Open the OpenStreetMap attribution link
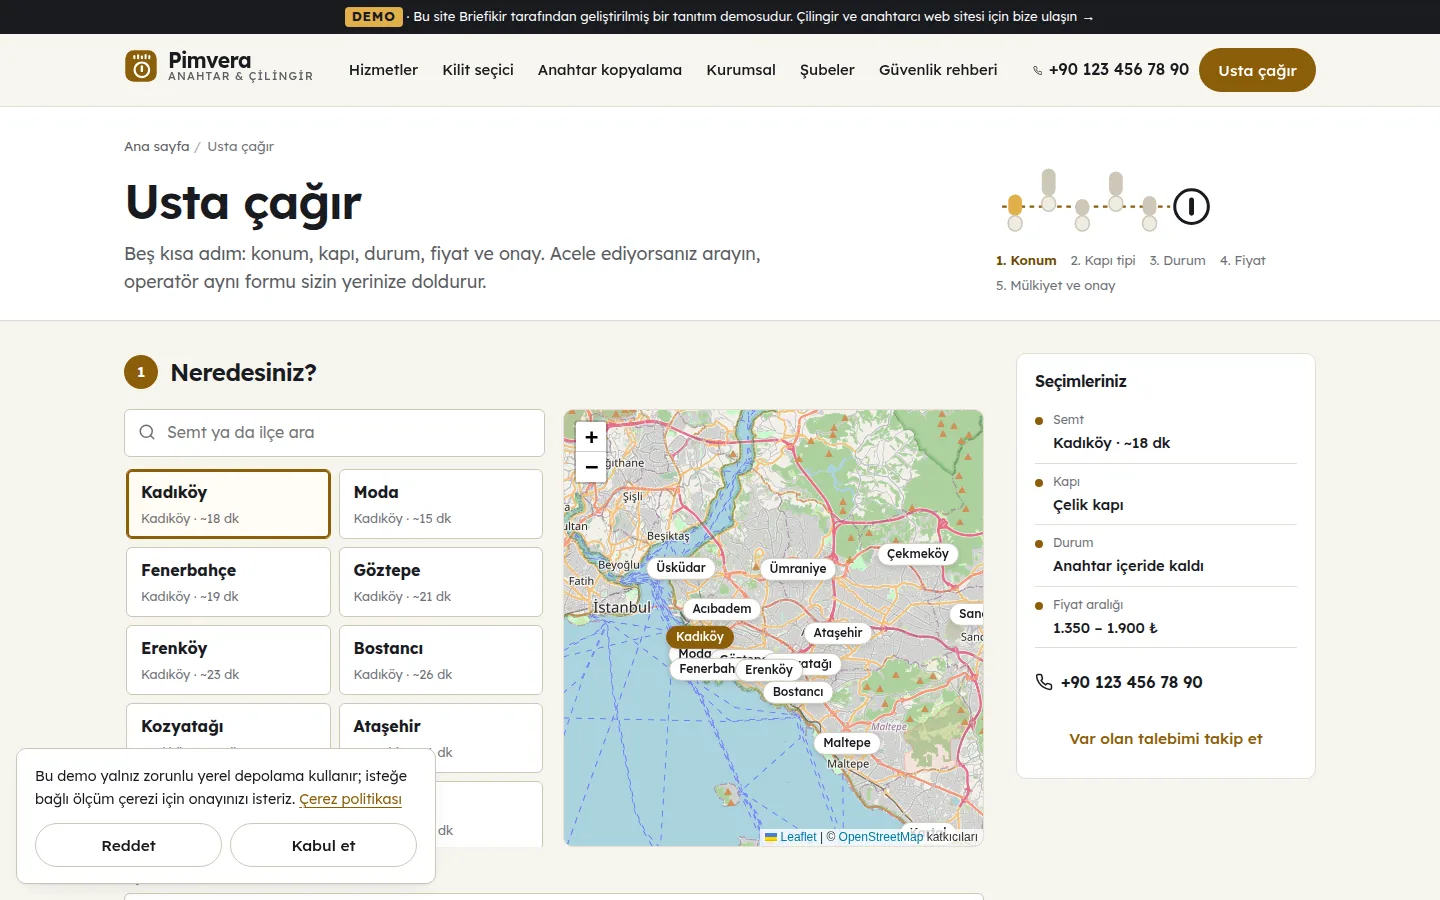 point(881,837)
